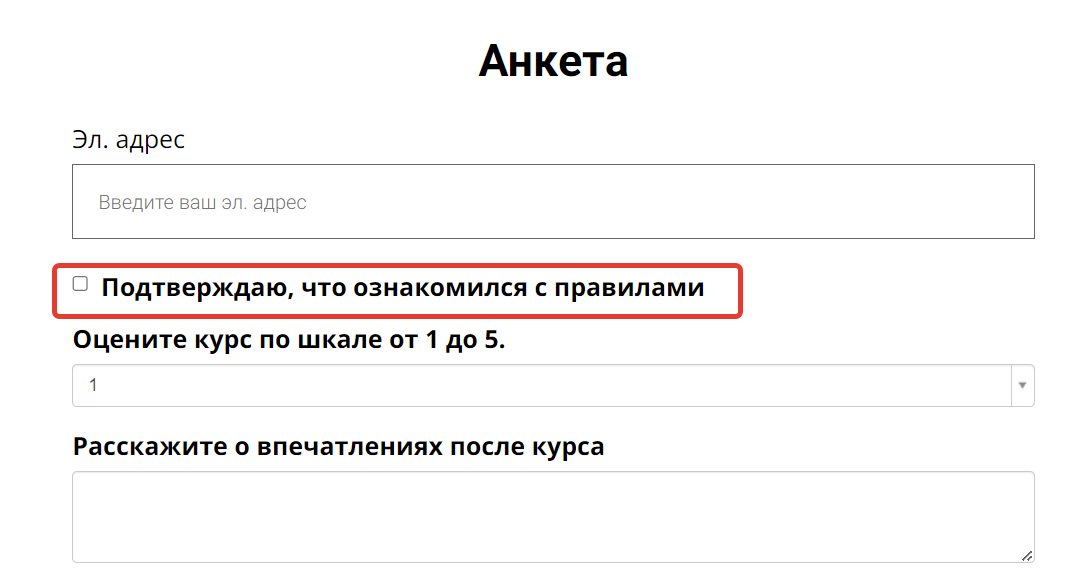The width and height of the screenshot is (1067, 581).
Task: Open the course rating dropdown
Action: (553, 386)
